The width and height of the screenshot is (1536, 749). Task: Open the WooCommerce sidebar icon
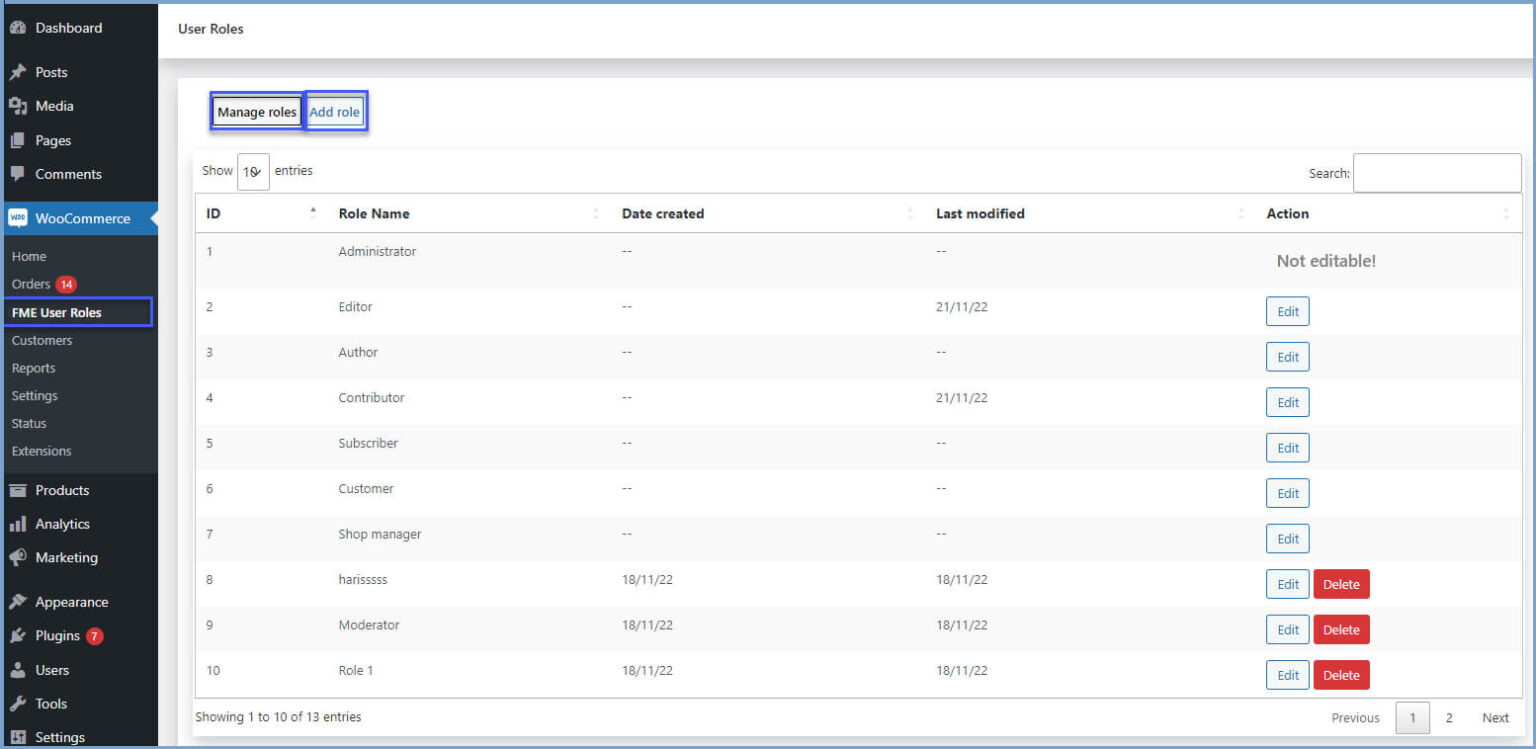click(x=17, y=218)
